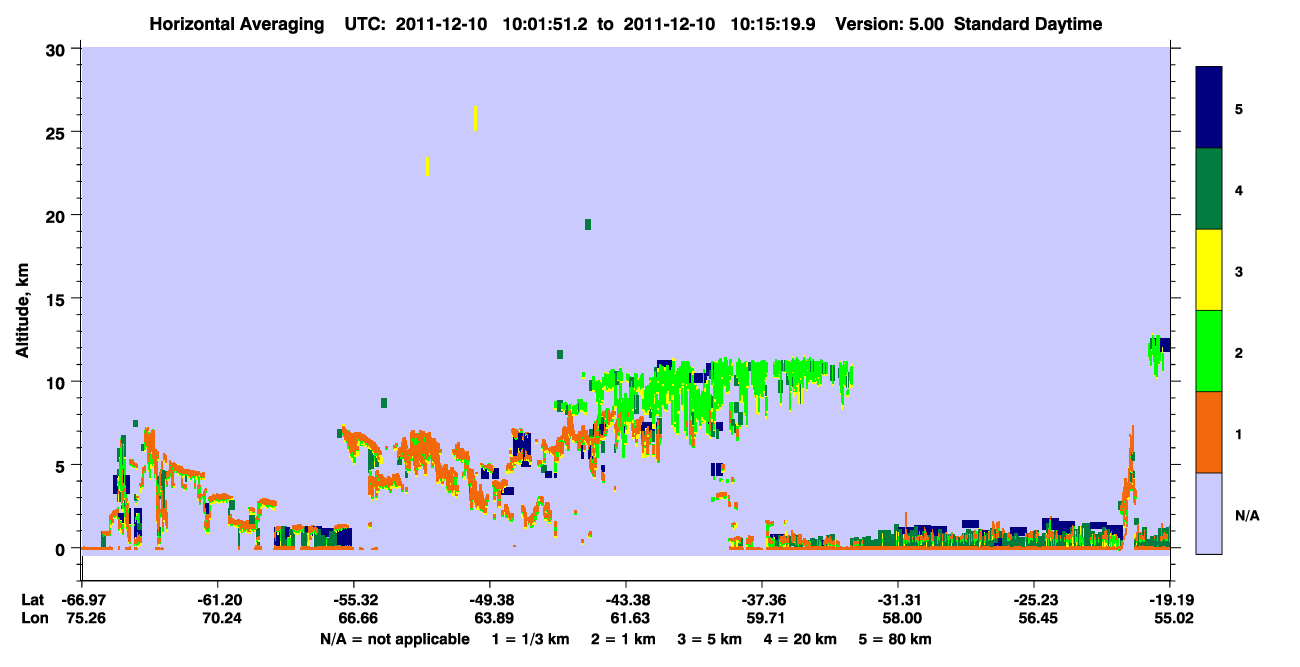The image size is (1300, 667).
Task: Click the '3 = 5 km' legend entry
Action: tap(710, 639)
